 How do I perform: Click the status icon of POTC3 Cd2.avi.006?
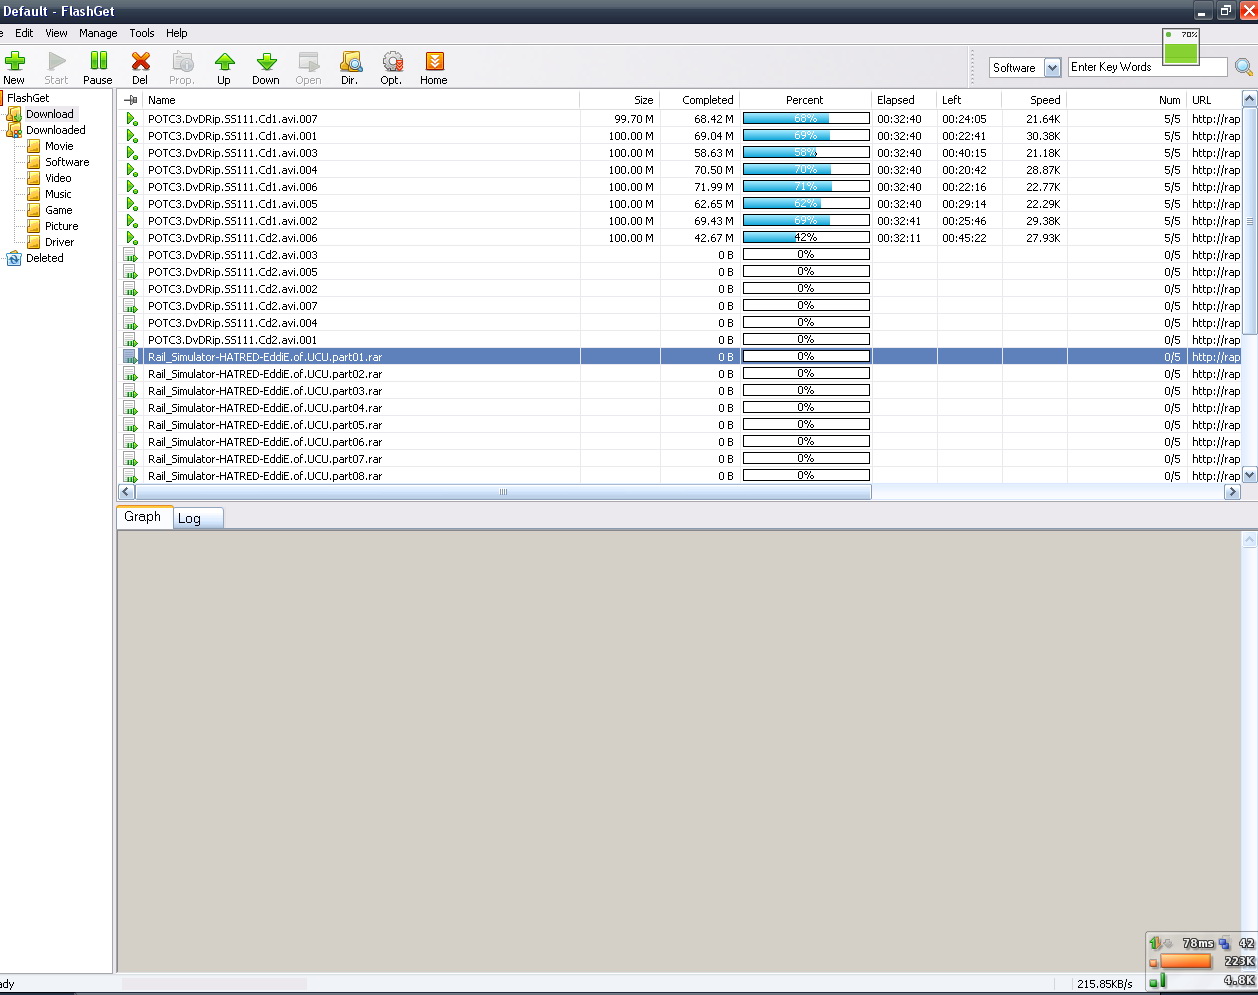tap(131, 238)
